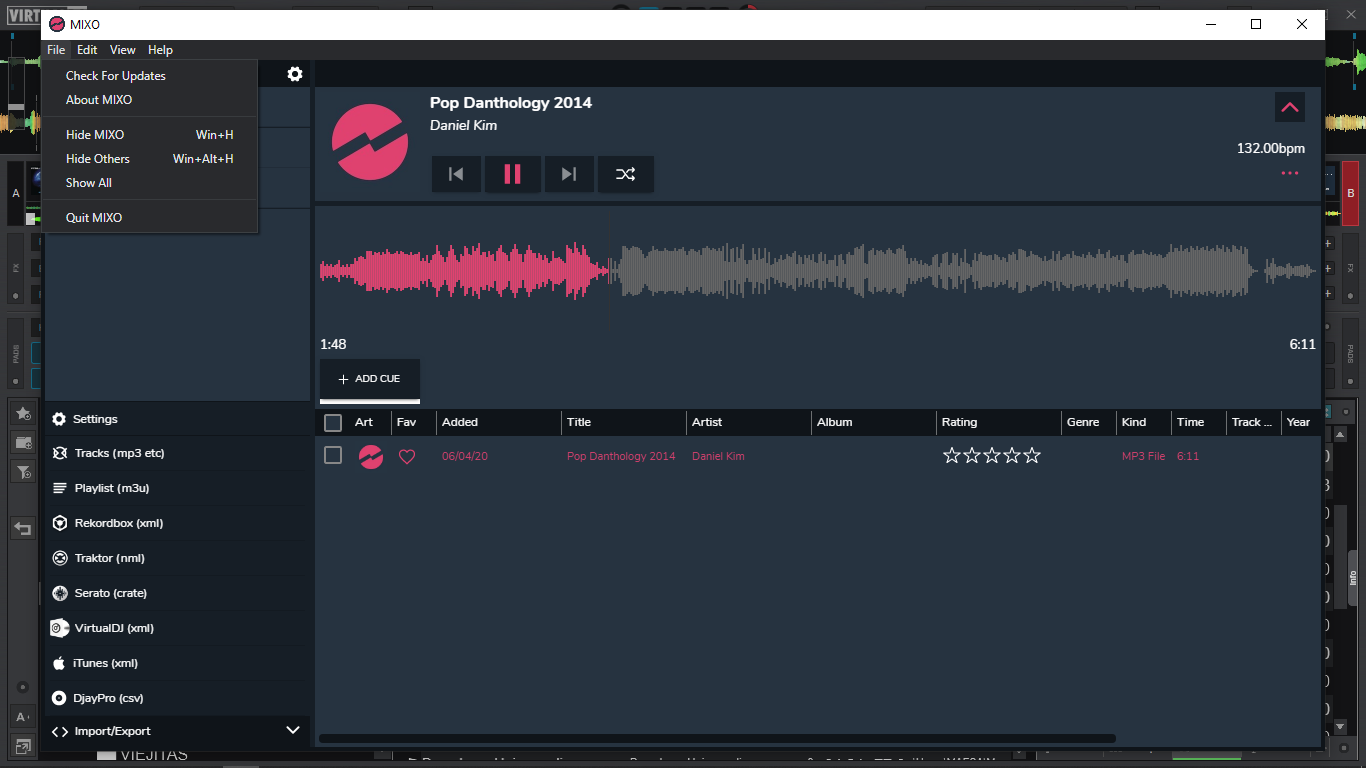The image size is (1366, 768).
Task: Click the pop-out window icon in VirtualDJ's corner
Action: click(22, 745)
